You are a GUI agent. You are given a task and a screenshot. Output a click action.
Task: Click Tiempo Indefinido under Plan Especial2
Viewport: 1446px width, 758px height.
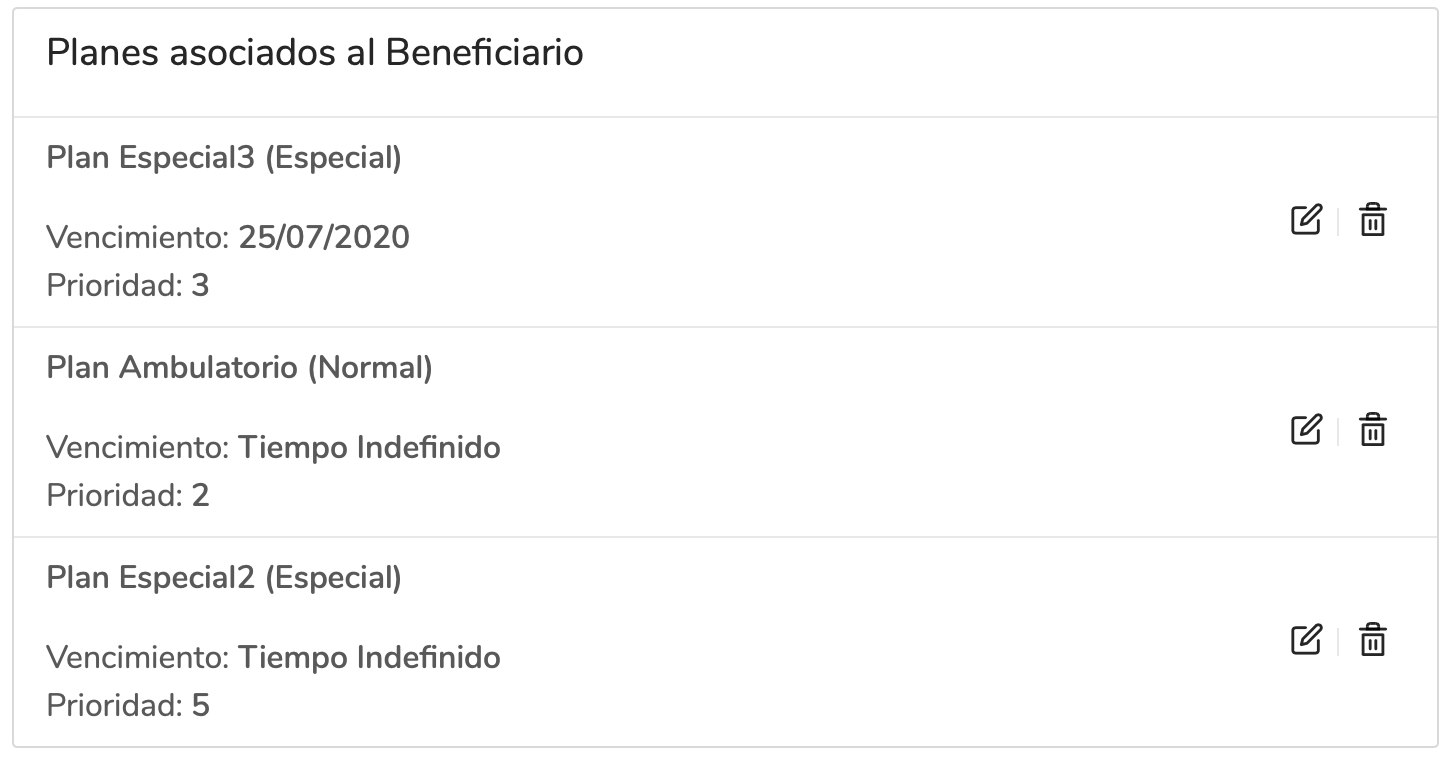click(x=369, y=657)
